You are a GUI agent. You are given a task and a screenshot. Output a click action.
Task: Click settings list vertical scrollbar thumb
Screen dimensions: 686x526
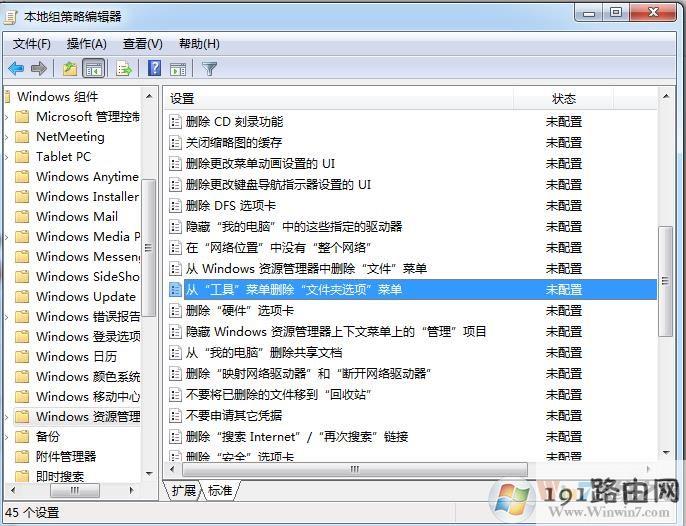coord(665,281)
